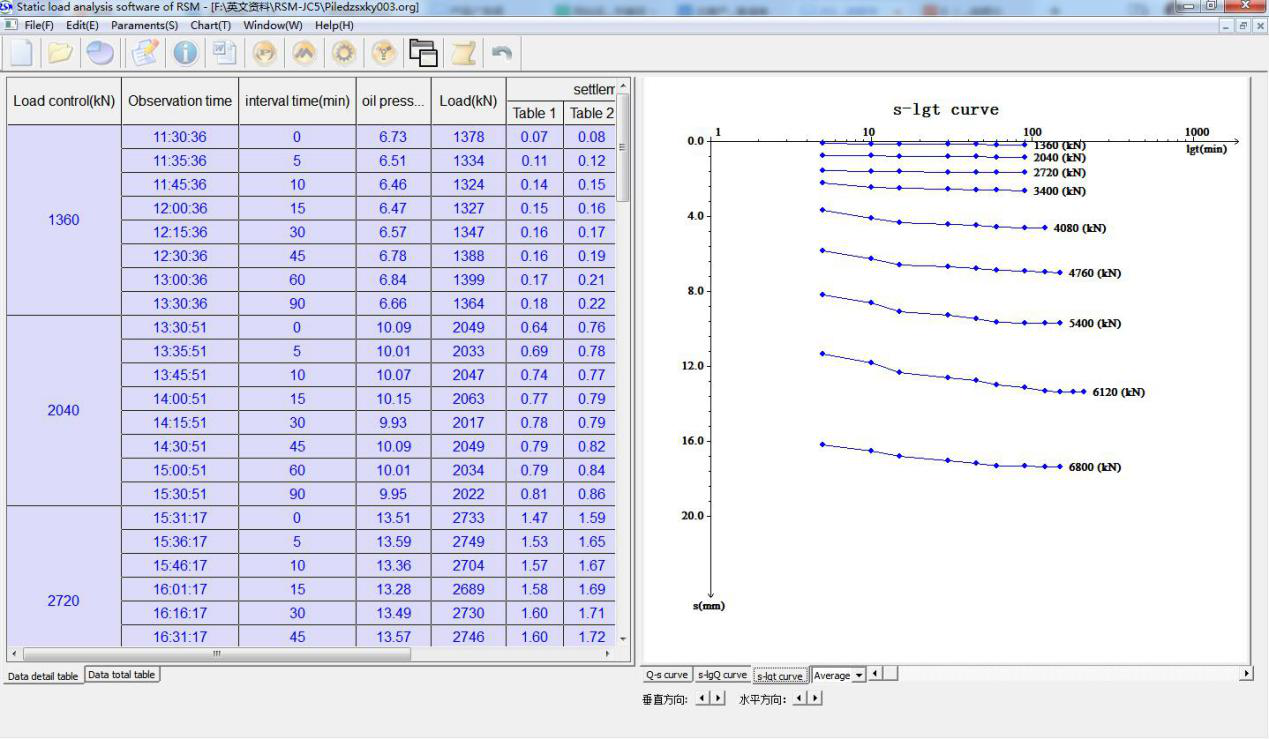Click the orange Y-shaped fork toolbar icon
This screenshot has height=739, width=1269.
coord(384,53)
